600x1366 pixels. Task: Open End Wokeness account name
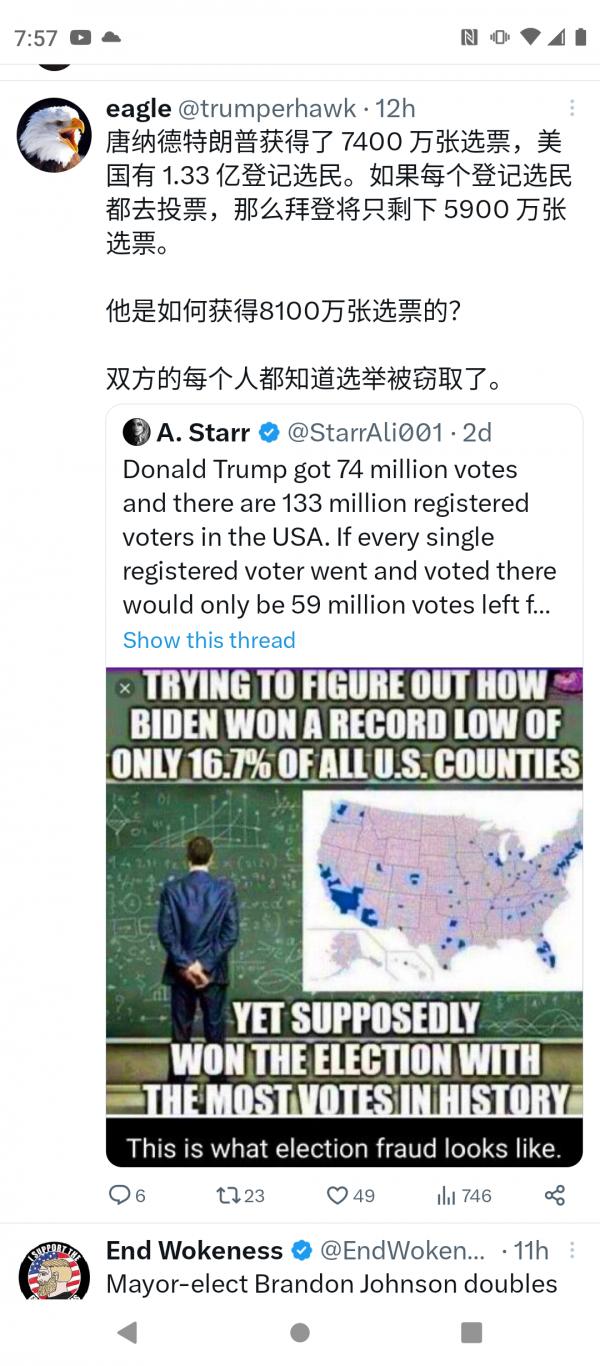(194, 1250)
